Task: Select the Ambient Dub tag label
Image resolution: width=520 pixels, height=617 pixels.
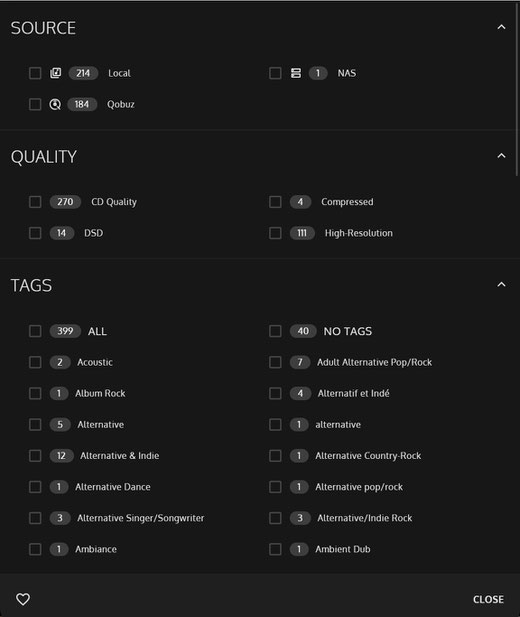Action: 342,549
